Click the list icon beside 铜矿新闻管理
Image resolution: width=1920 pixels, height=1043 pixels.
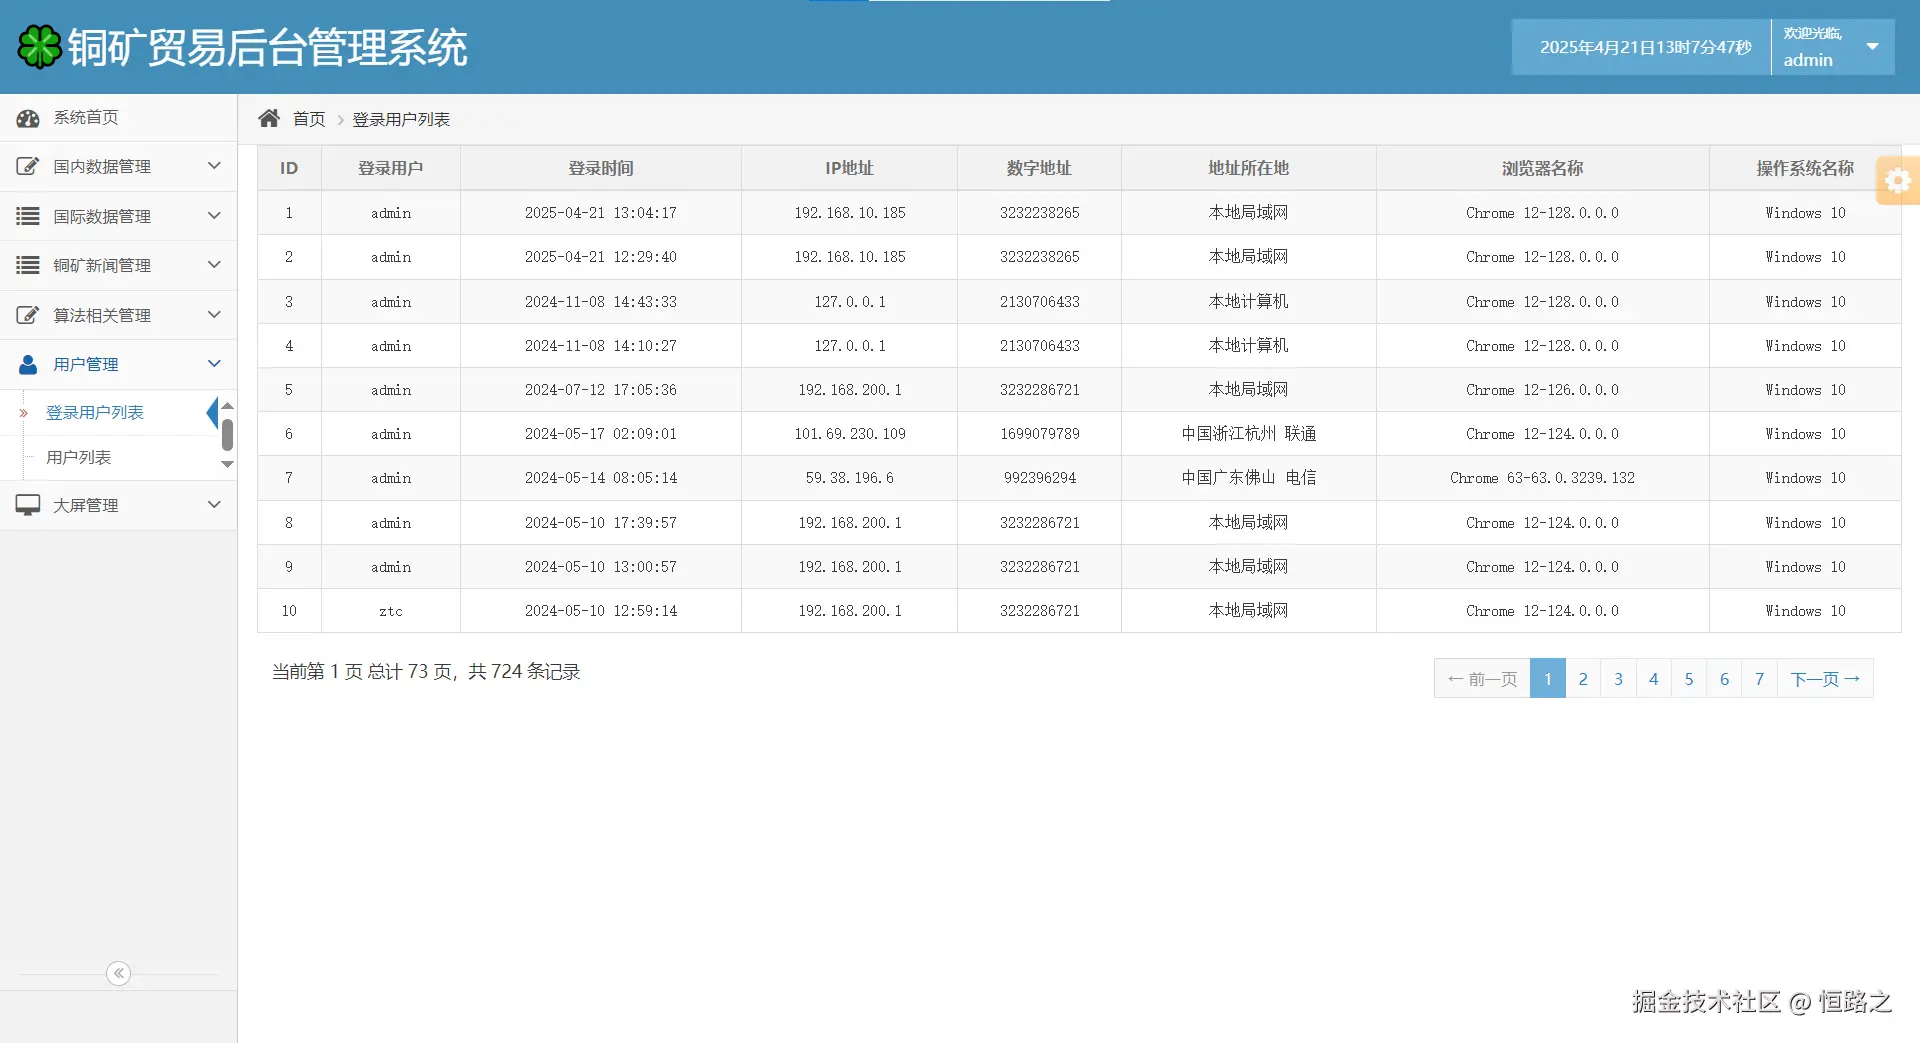click(x=28, y=265)
